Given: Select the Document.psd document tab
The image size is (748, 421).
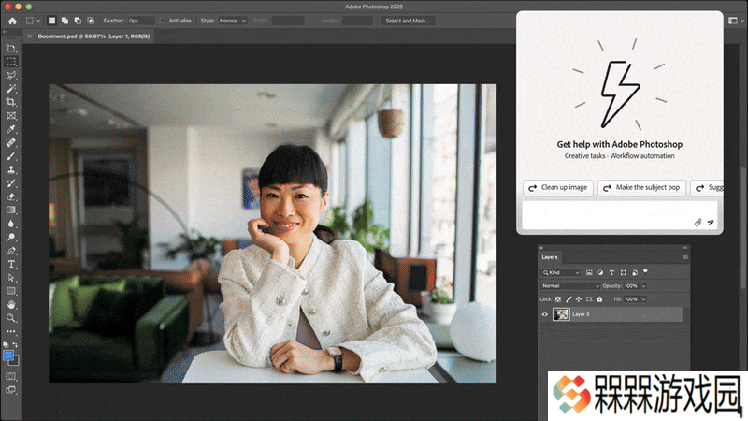Looking at the screenshot, I should coord(94,36).
